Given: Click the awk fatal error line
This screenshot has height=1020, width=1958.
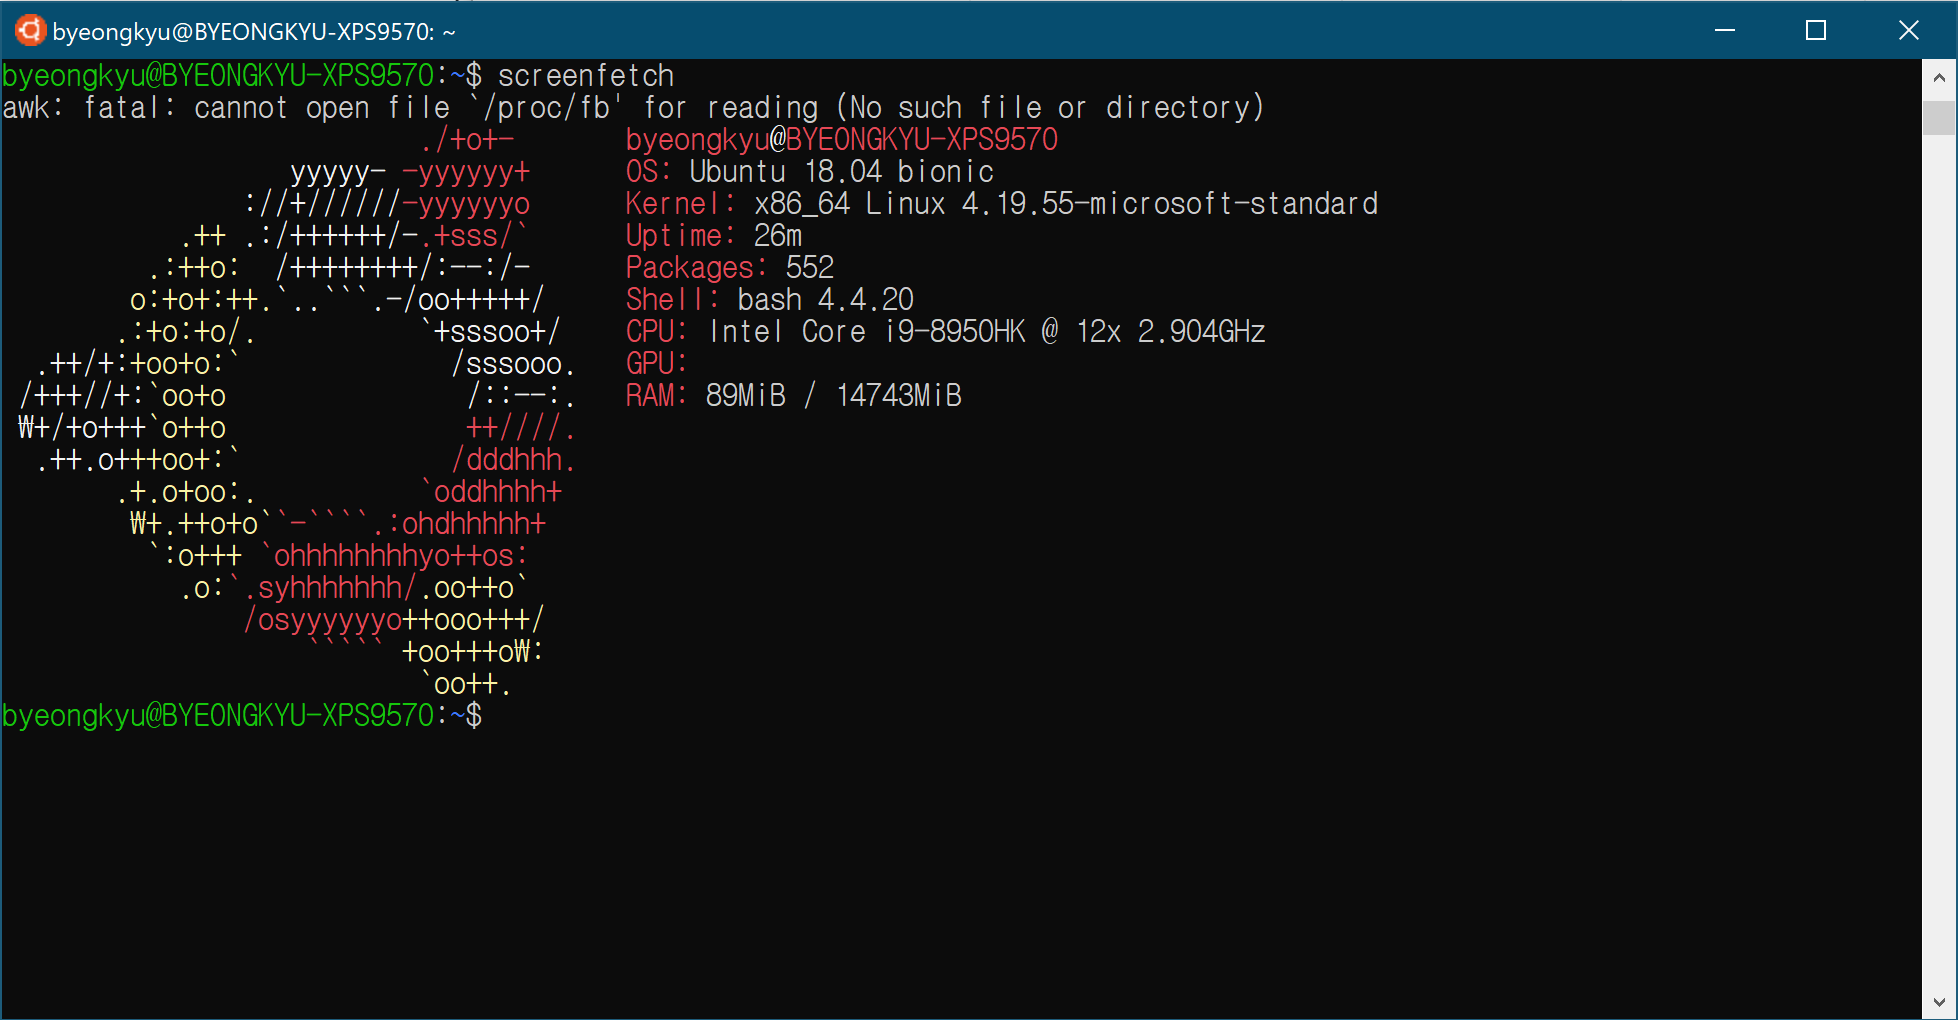Looking at the screenshot, I should click(633, 108).
